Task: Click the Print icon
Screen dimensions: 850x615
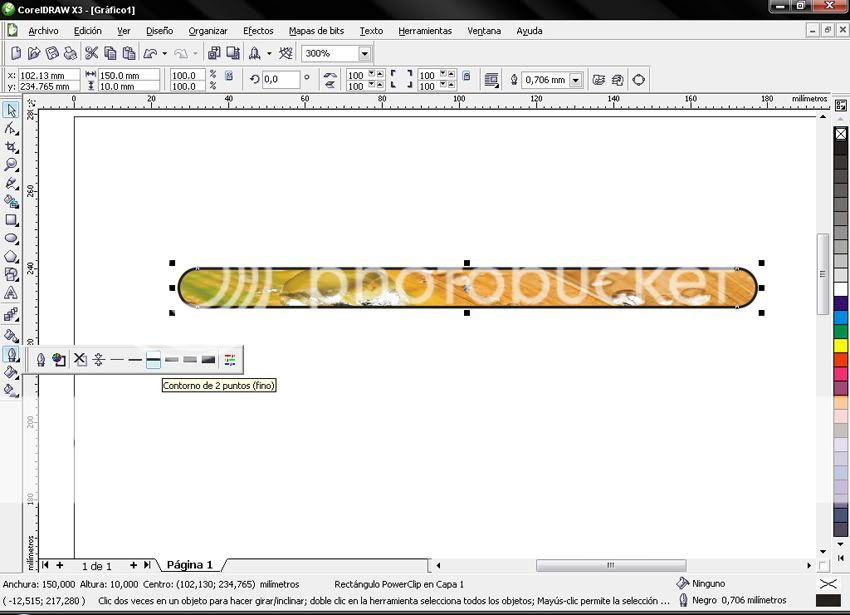Action: click(x=70, y=53)
